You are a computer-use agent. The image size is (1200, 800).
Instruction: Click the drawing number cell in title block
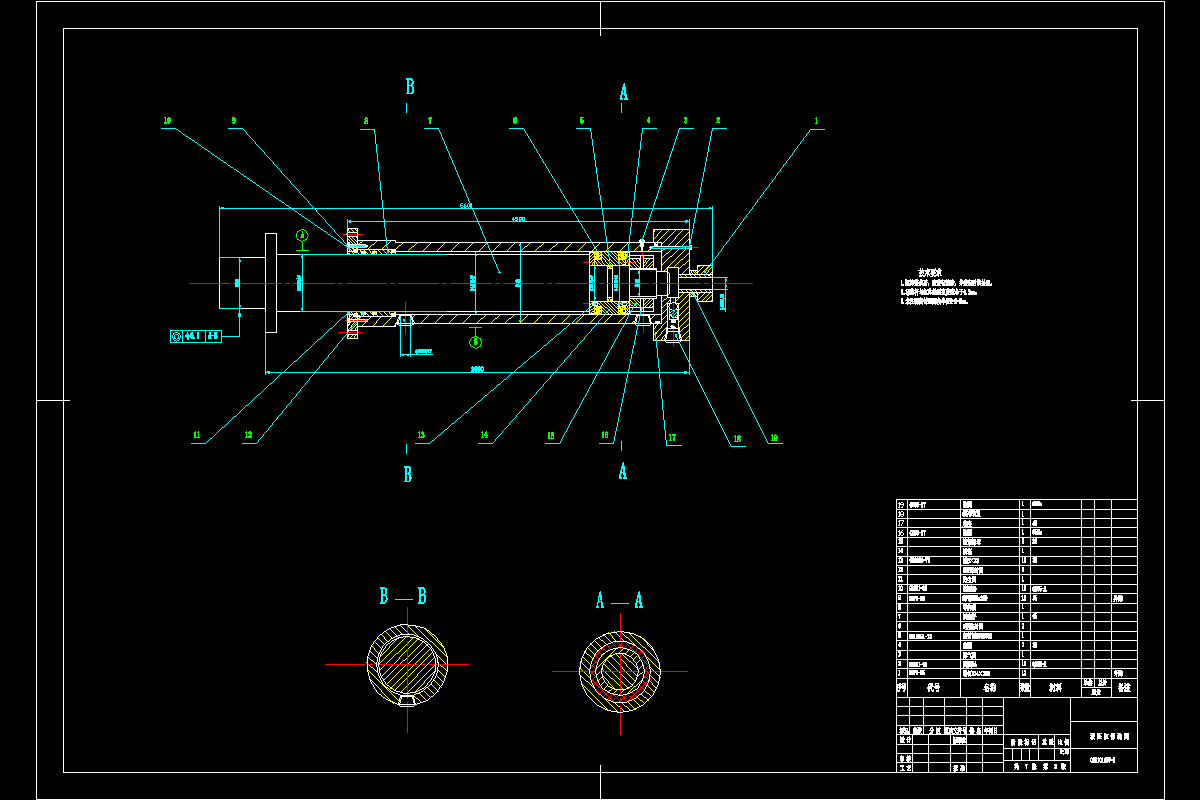click(1104, 760)
